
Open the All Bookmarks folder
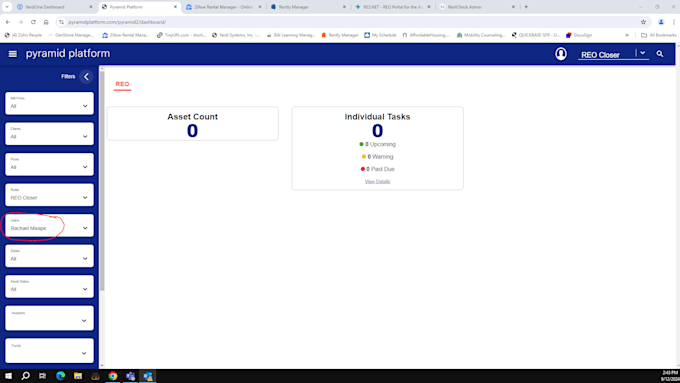click(x=659, y=35)
